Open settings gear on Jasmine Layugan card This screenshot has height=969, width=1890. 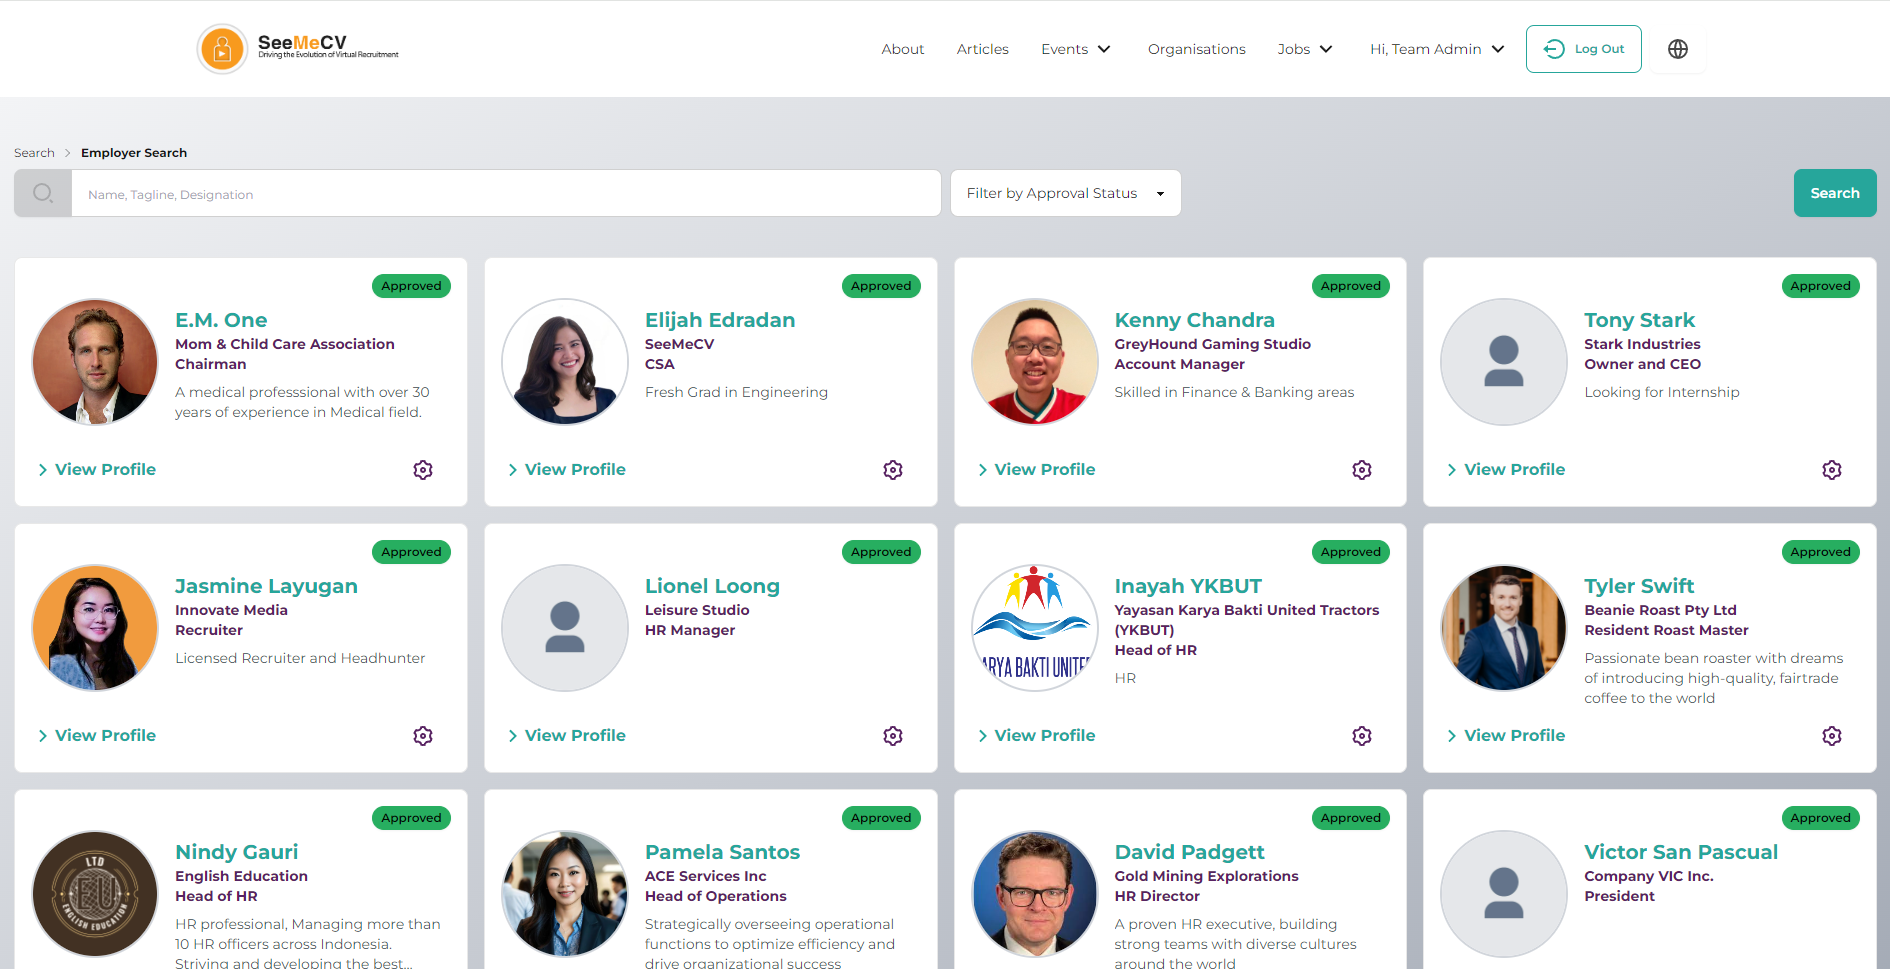tap(423, 736)
